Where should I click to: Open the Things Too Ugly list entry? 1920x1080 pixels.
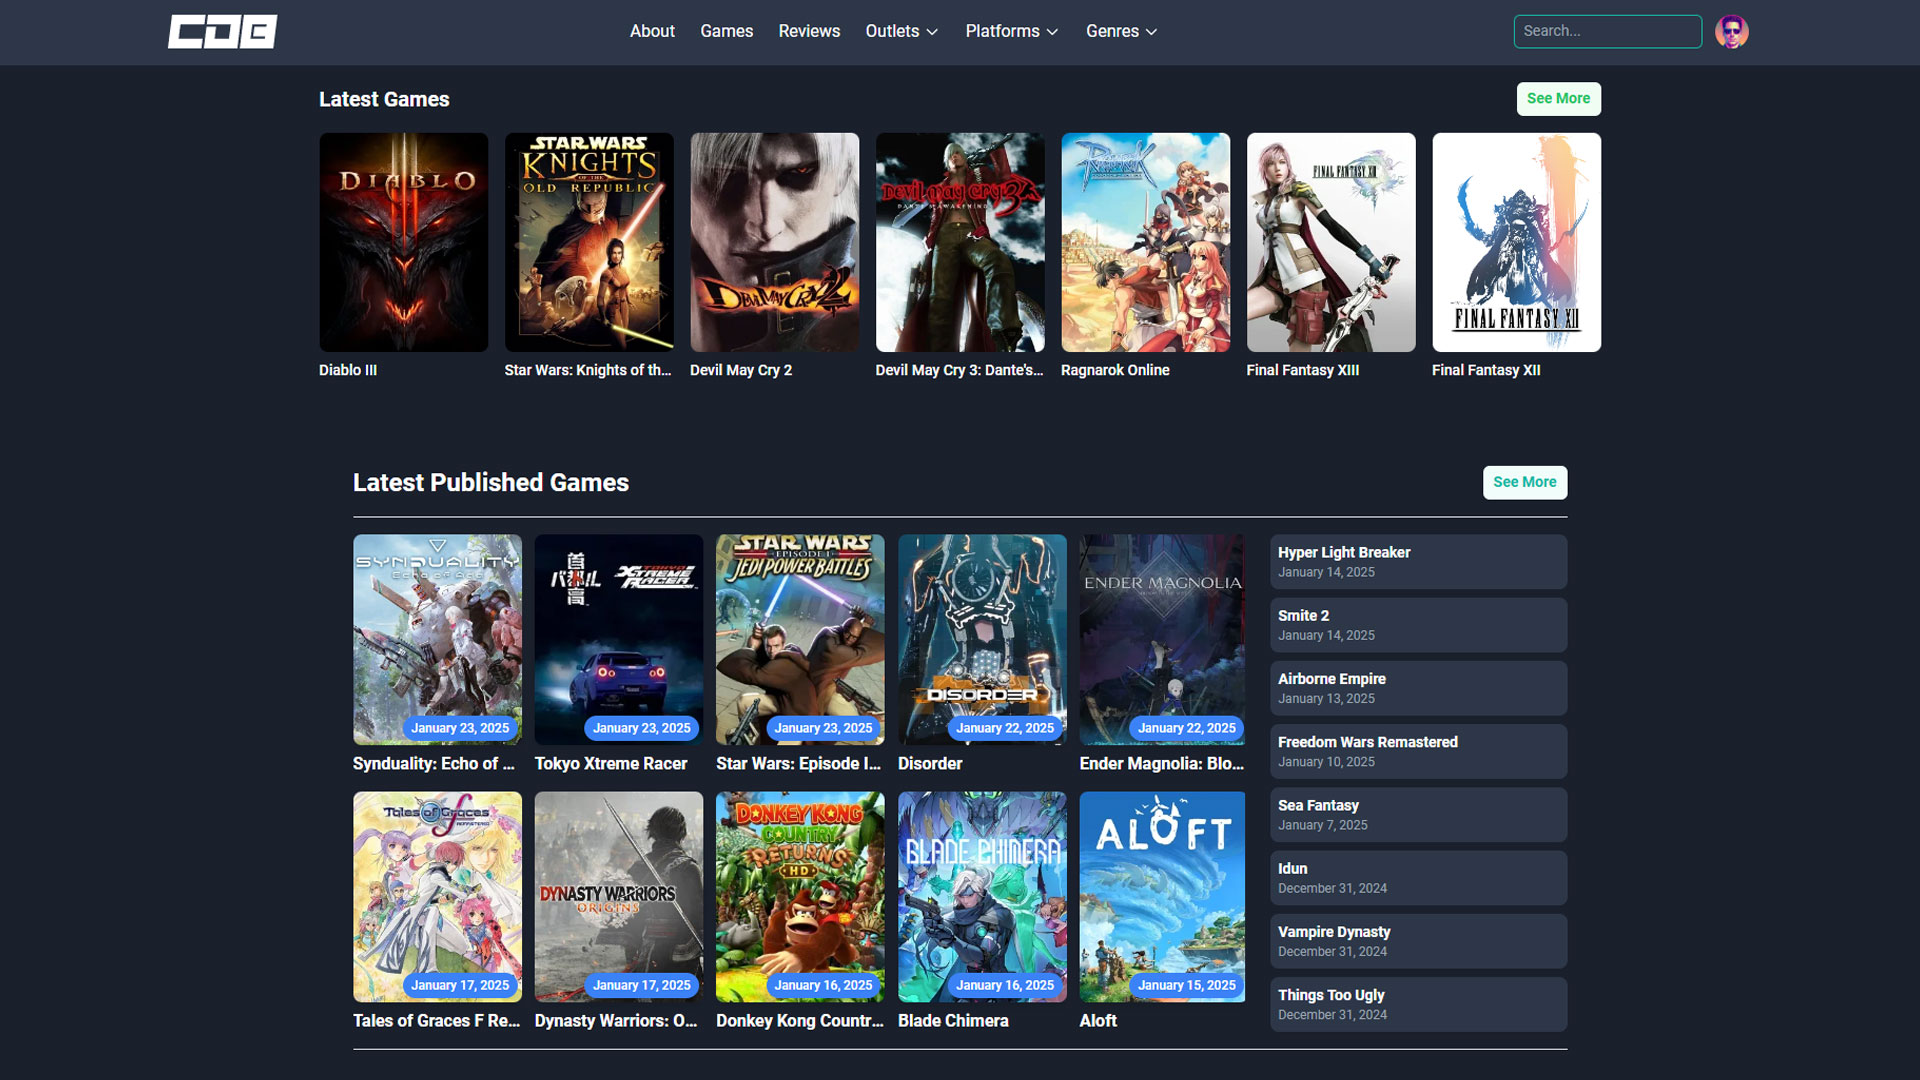1418,1004
